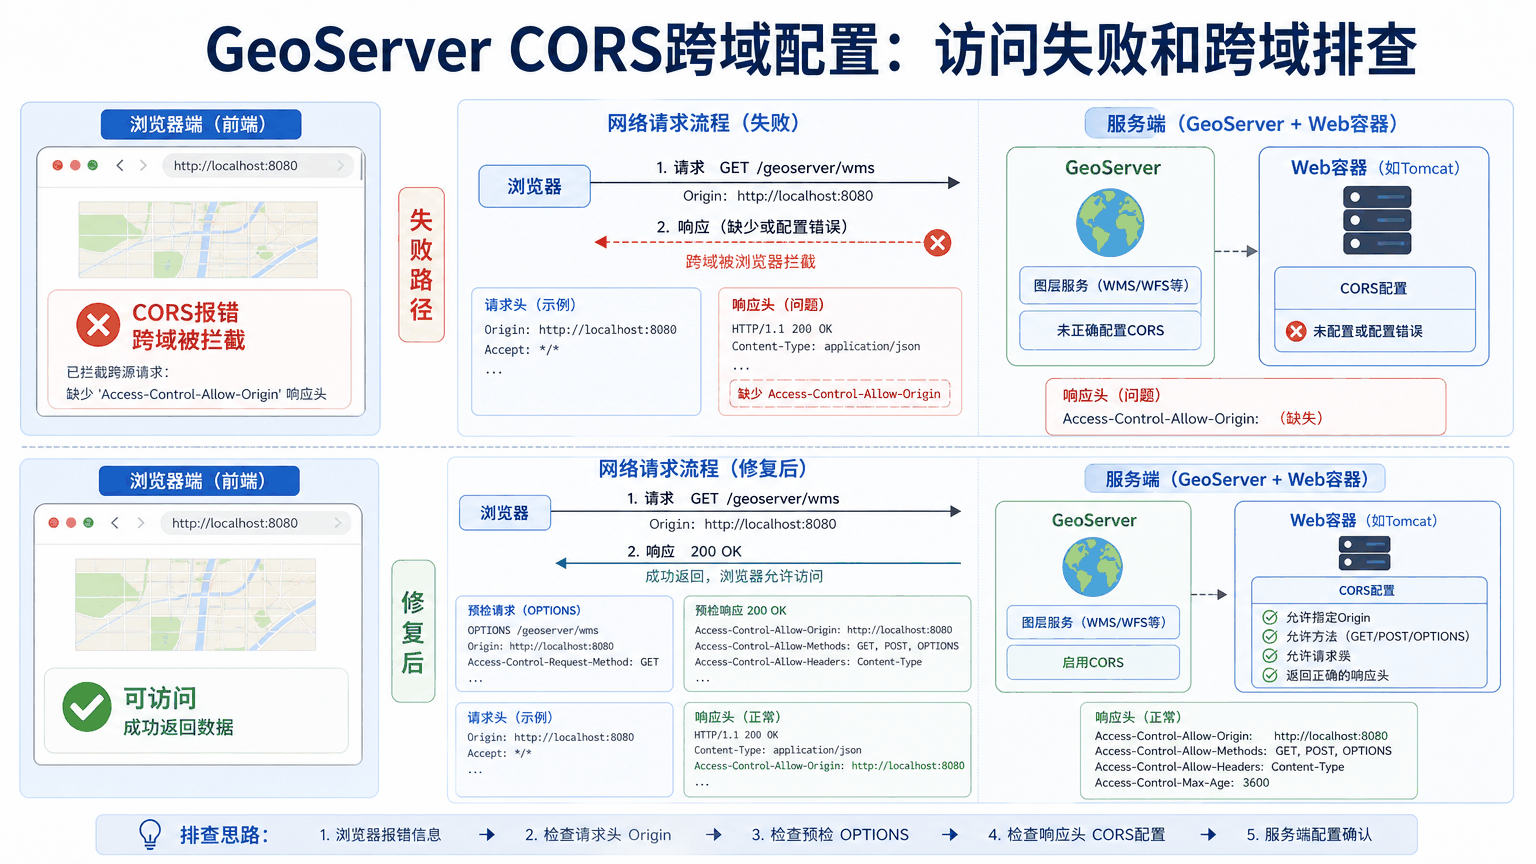Click the lightbulb icon beside 排查思路
Screen dimensions: 1536x864
(x=150, y=834)
